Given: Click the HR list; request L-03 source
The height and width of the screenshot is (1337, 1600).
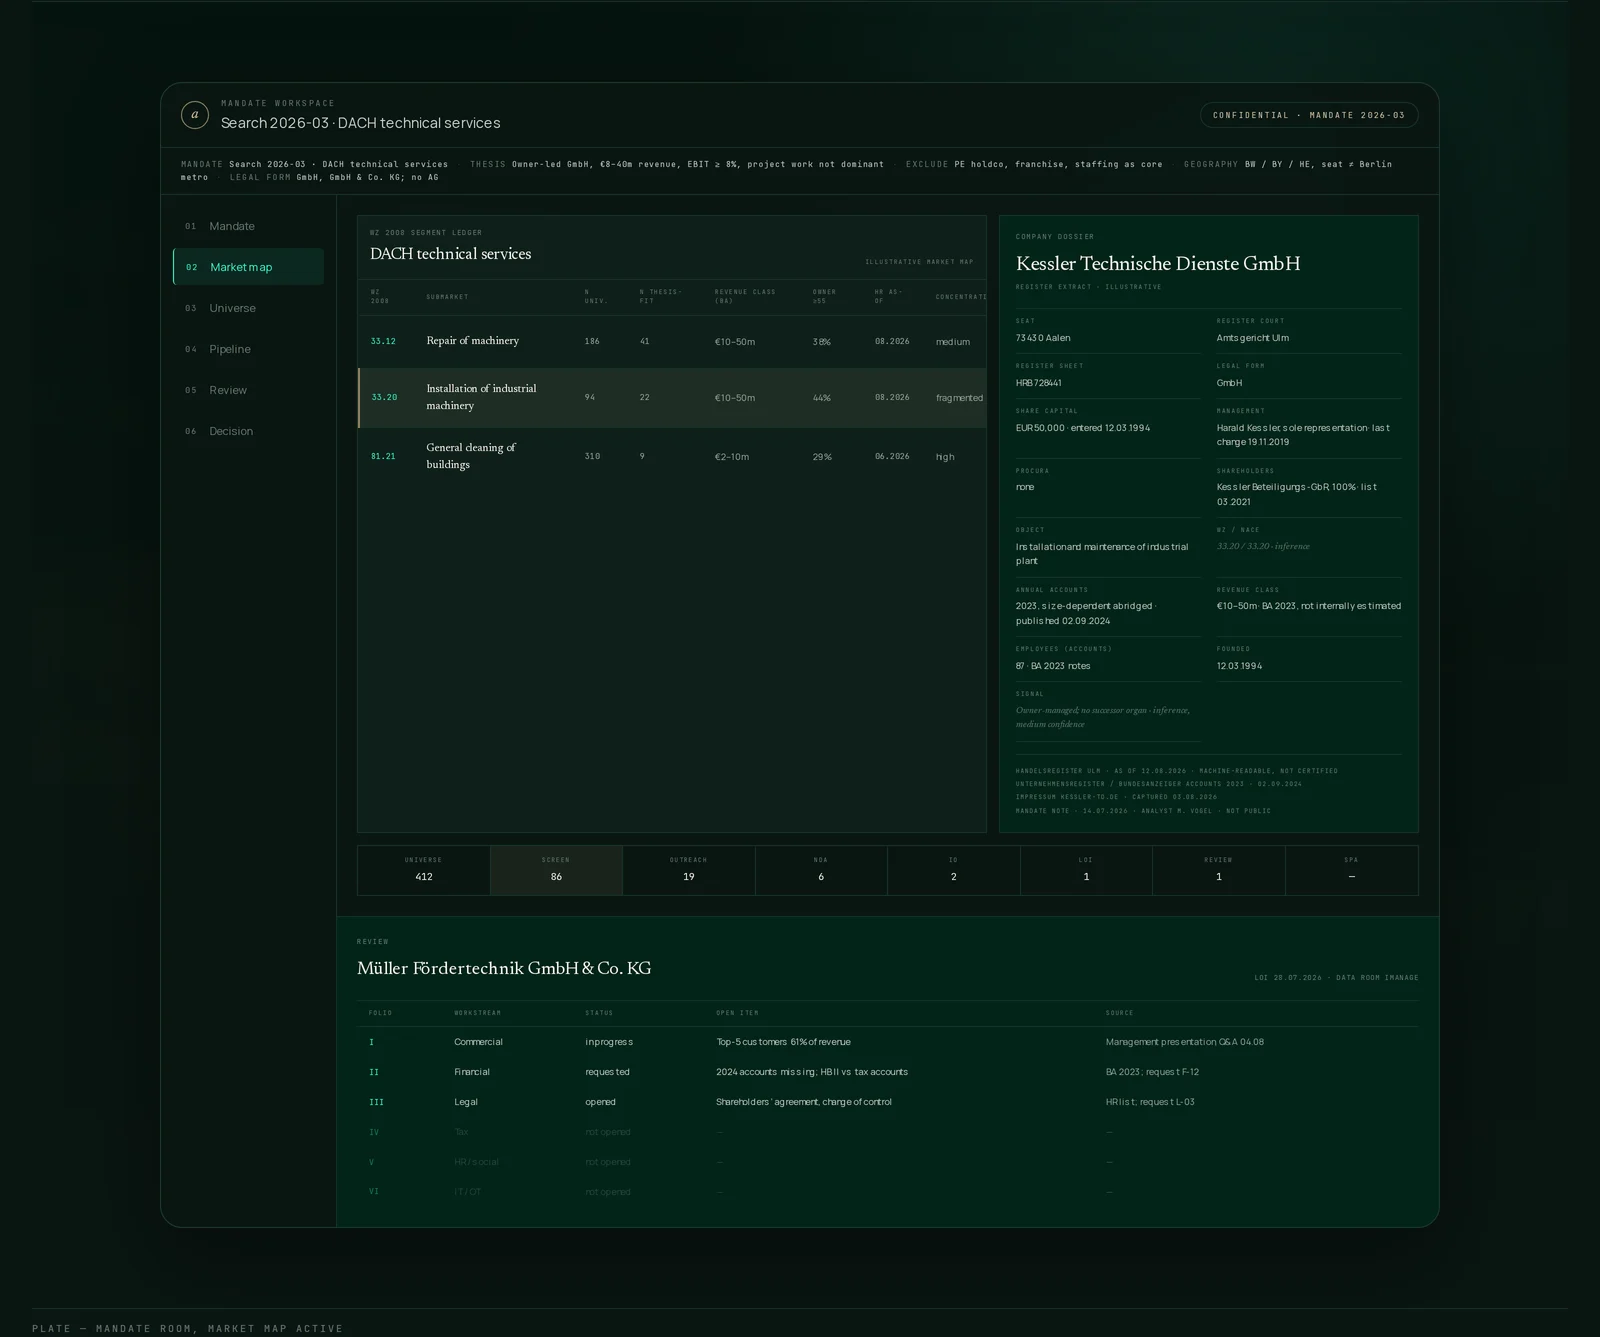Looking at the screenshot, I should click(1150, 1102).
